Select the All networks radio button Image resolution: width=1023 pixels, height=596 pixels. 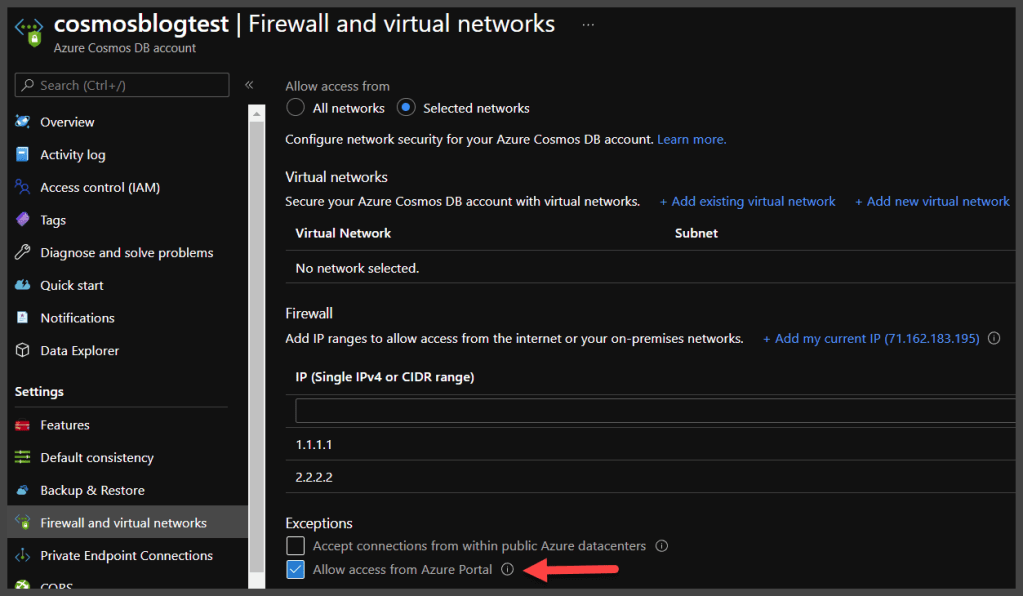pyautogui.click(x=295, y=108)
